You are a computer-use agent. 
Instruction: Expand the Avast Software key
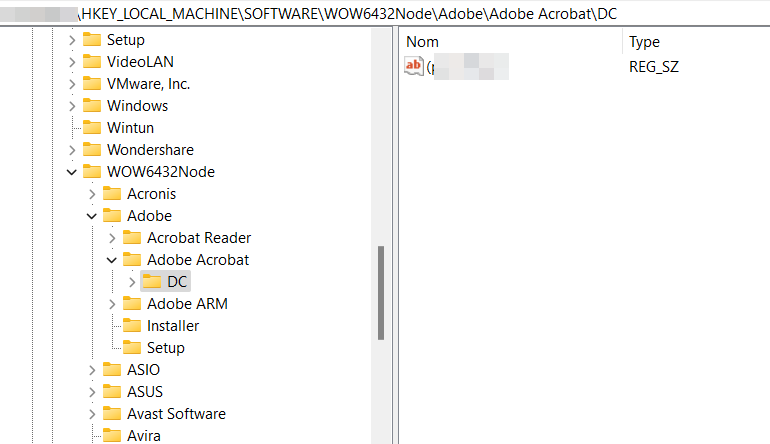92,414
